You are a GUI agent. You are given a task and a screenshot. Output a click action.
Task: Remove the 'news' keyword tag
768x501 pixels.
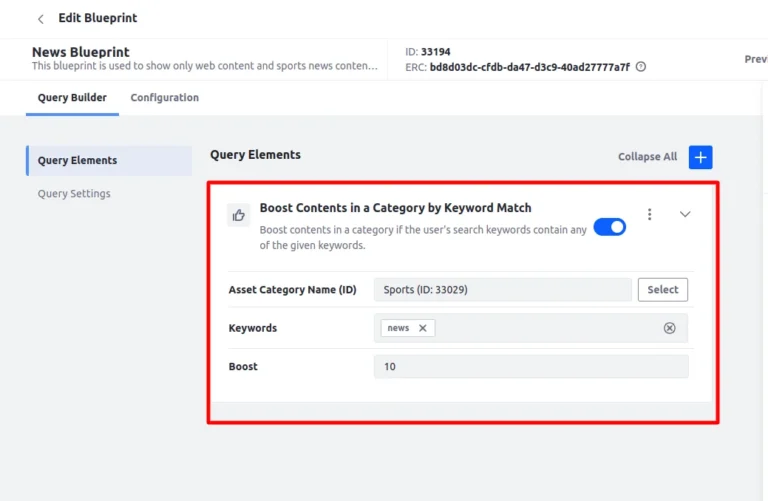click(x=423, y=328)
